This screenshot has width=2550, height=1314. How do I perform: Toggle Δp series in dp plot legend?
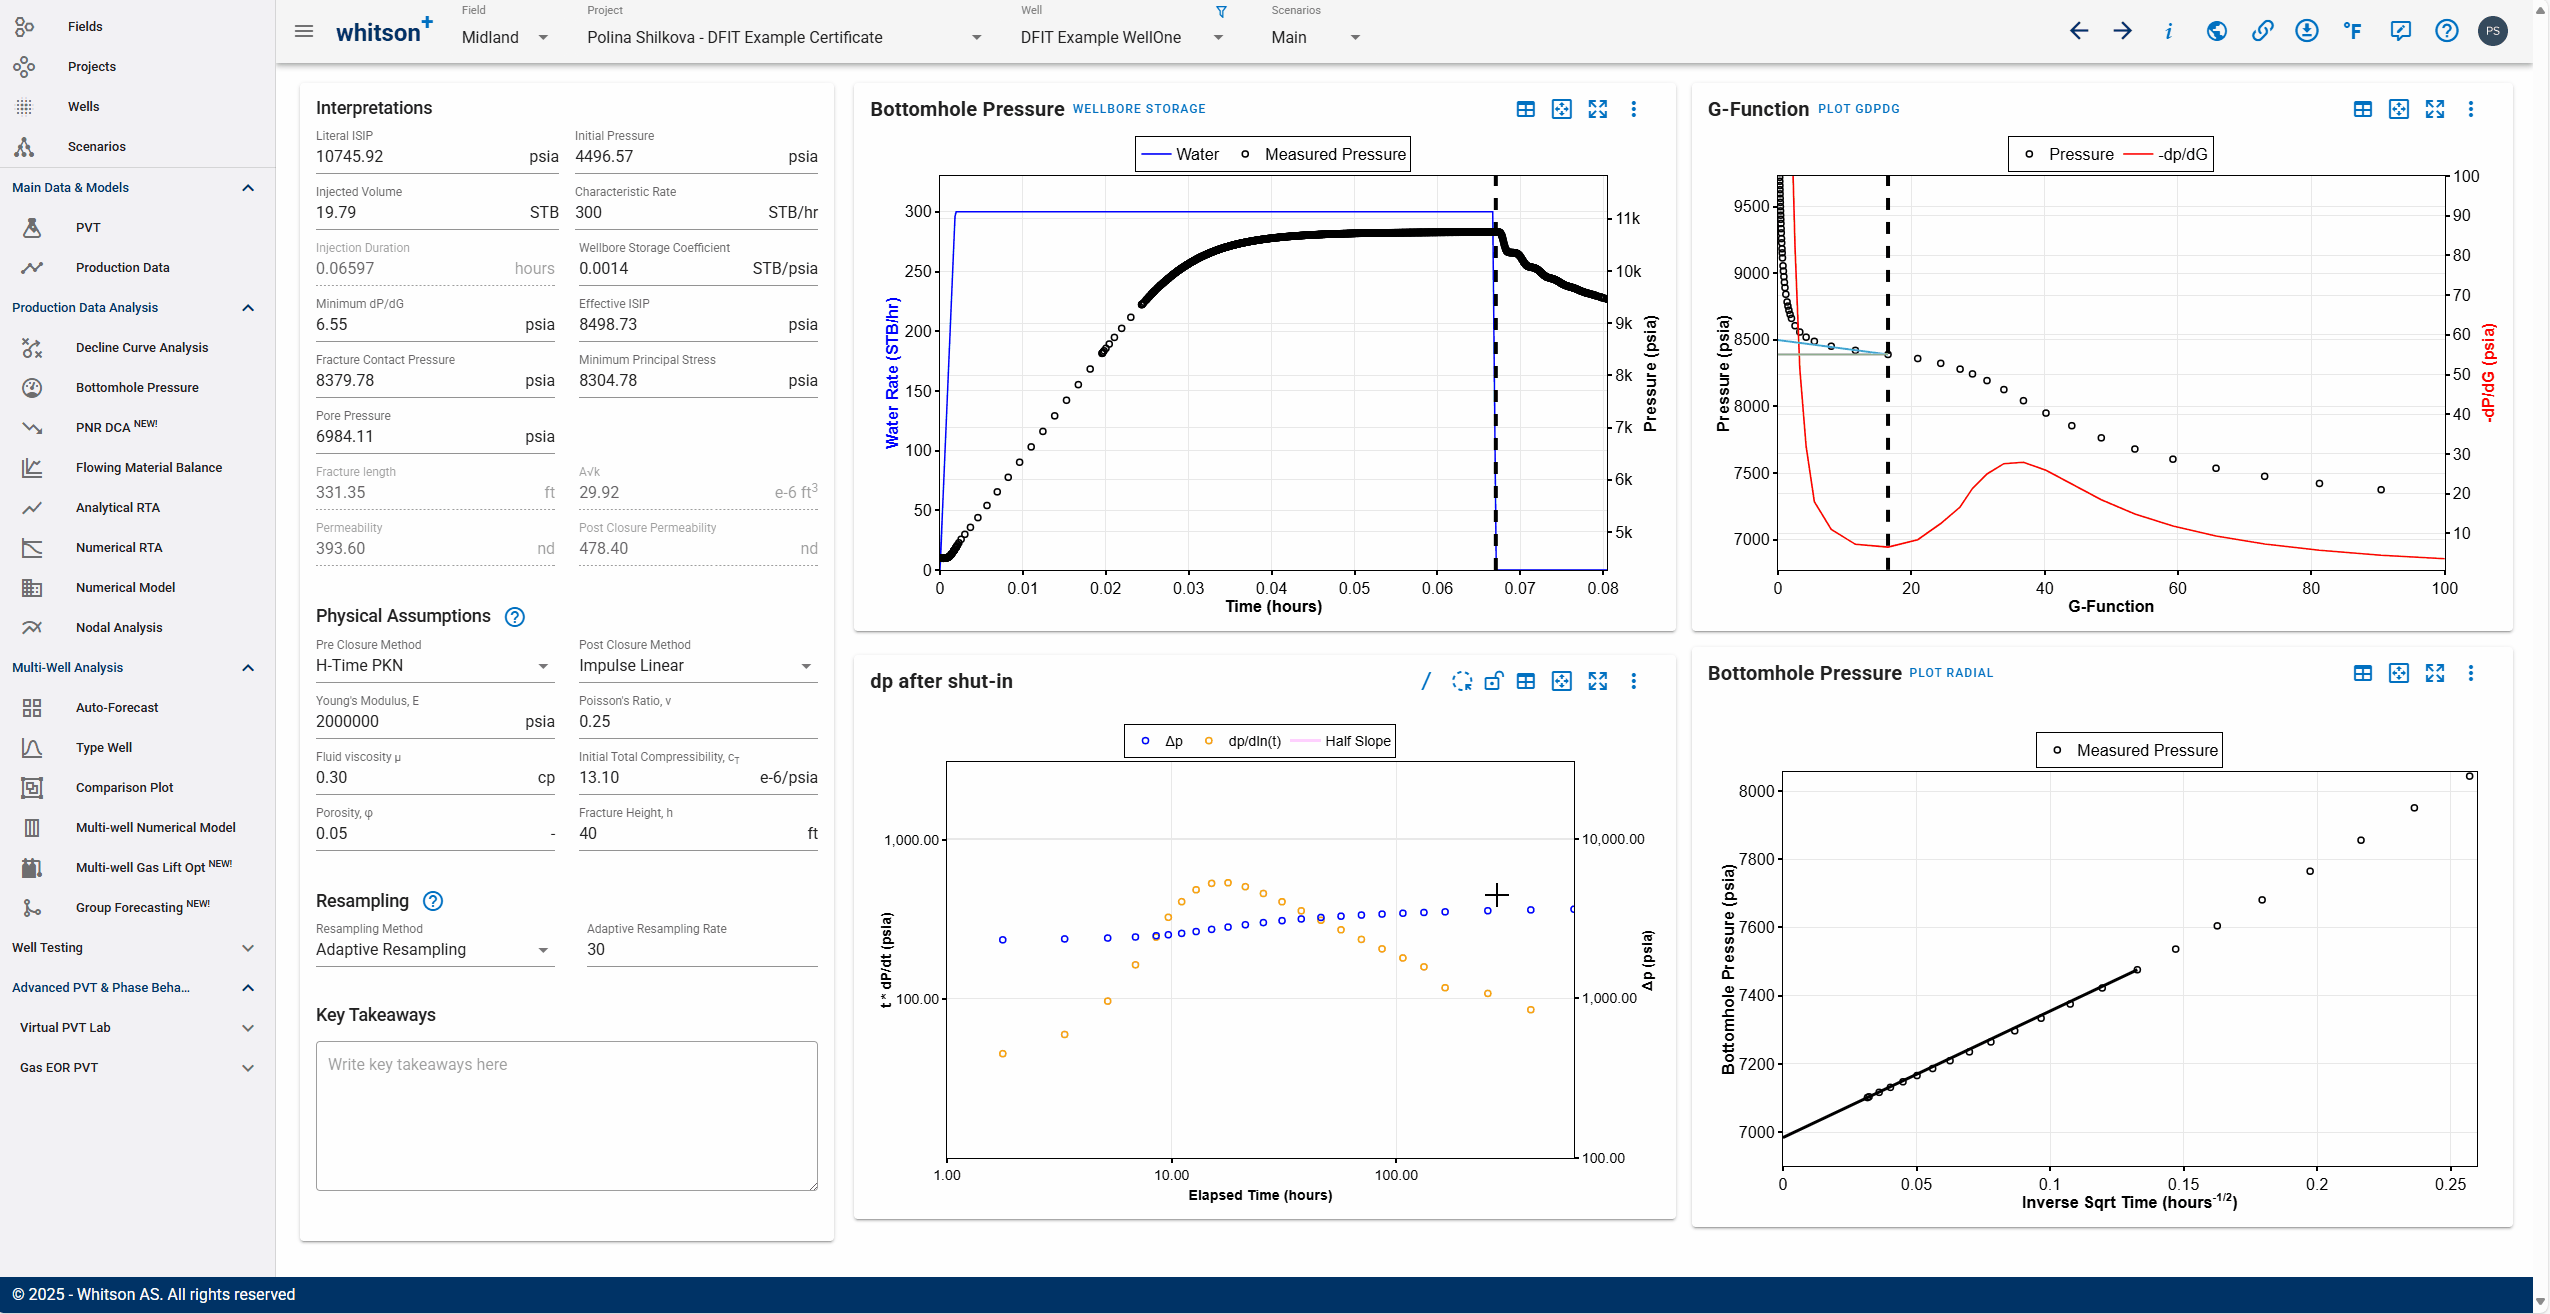click(x=1162, y=741)
